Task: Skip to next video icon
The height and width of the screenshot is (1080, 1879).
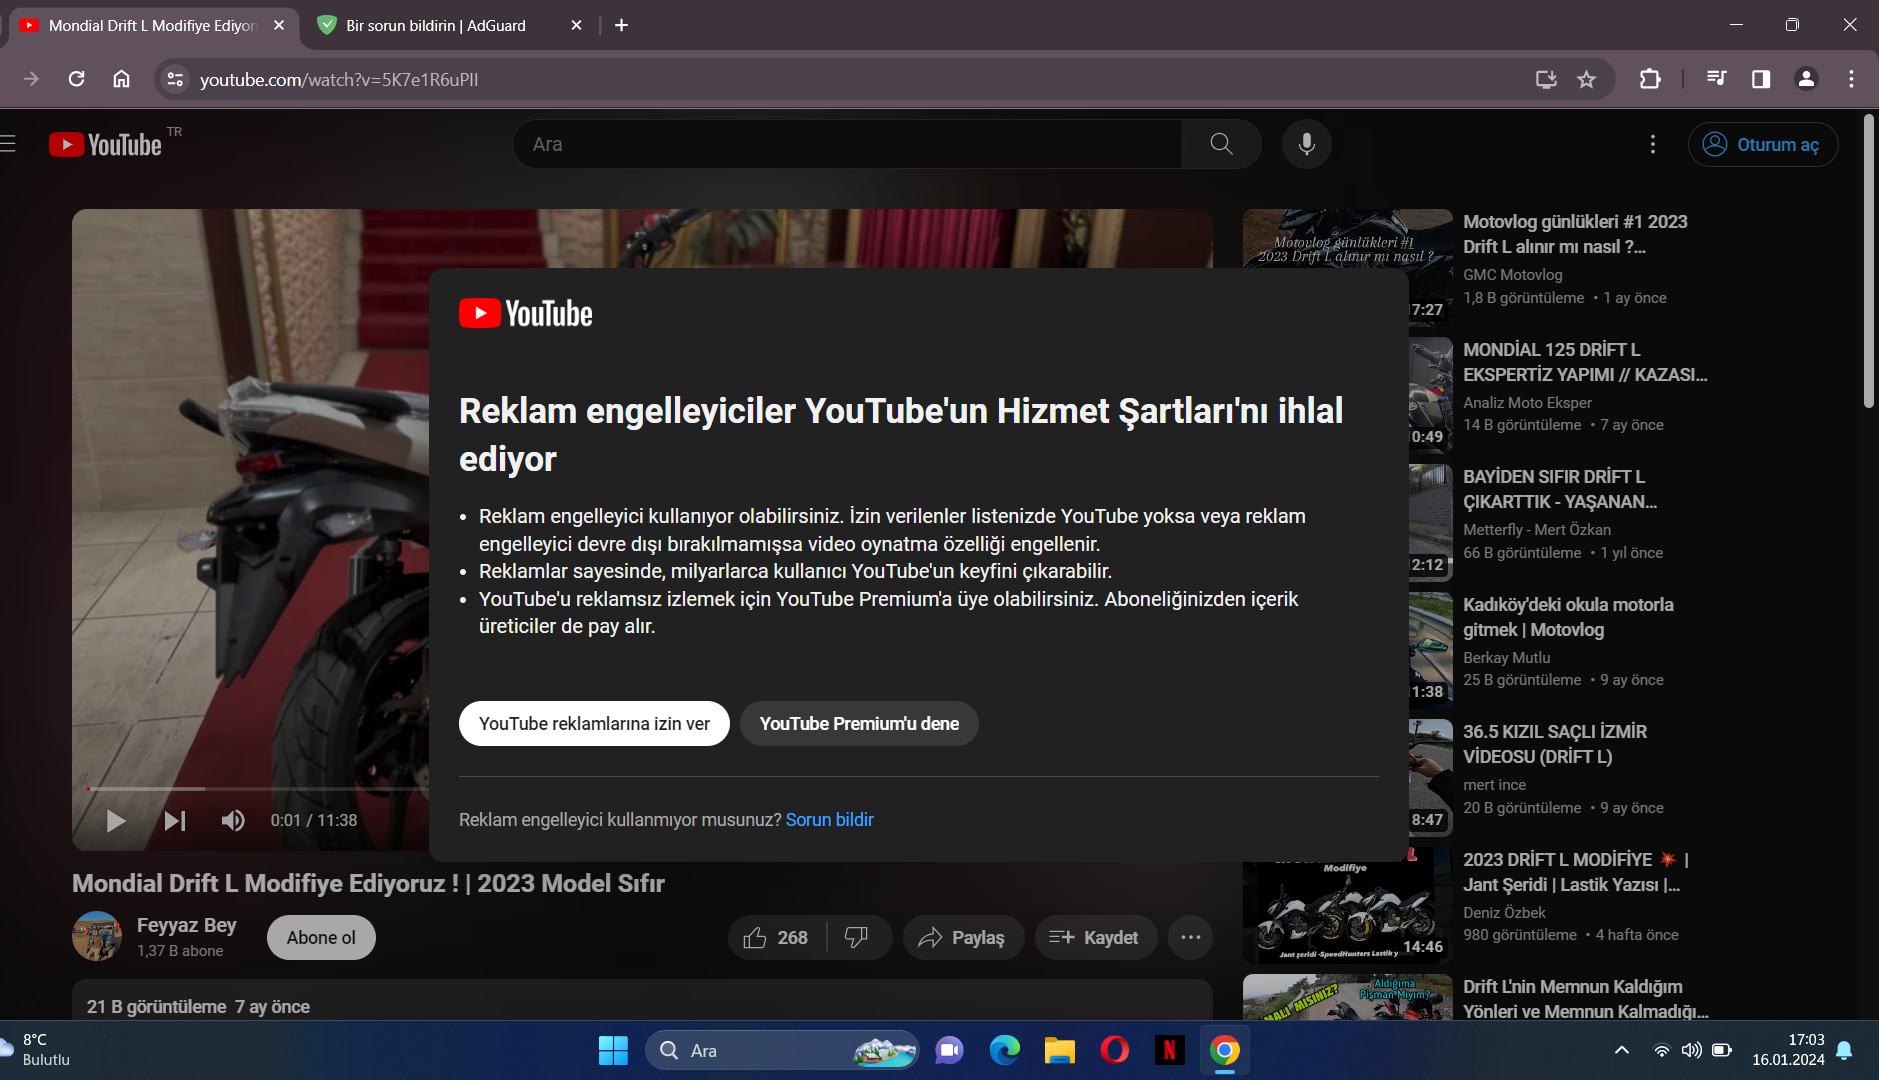Action: (175, 821)
